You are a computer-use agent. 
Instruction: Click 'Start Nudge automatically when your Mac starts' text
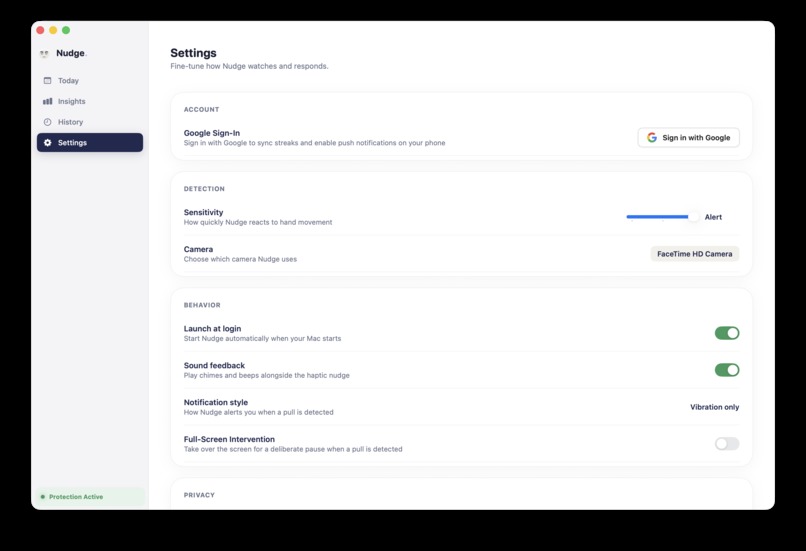click(x=262, y=338)
